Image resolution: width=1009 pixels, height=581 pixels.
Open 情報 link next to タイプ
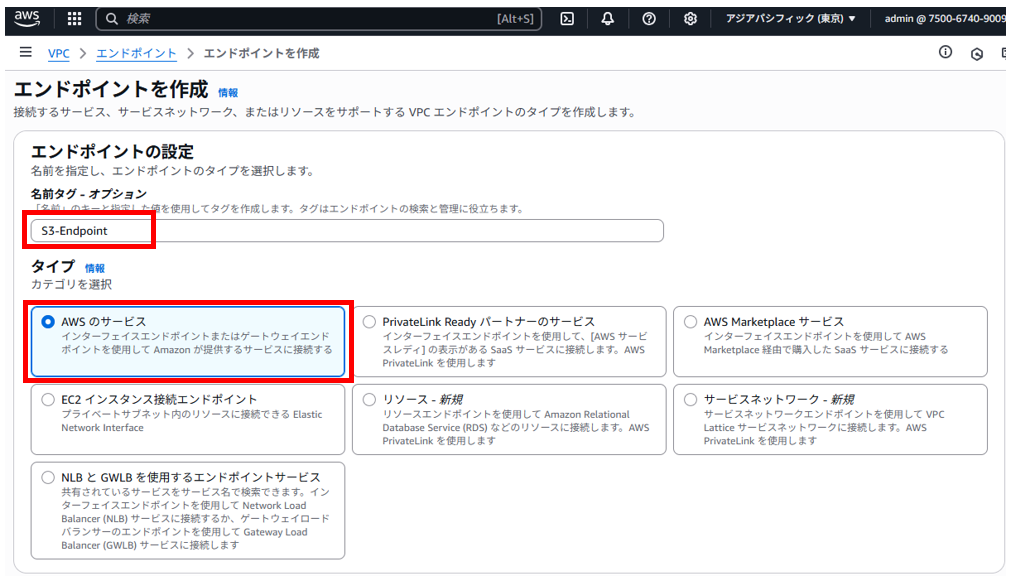(95, 268)
